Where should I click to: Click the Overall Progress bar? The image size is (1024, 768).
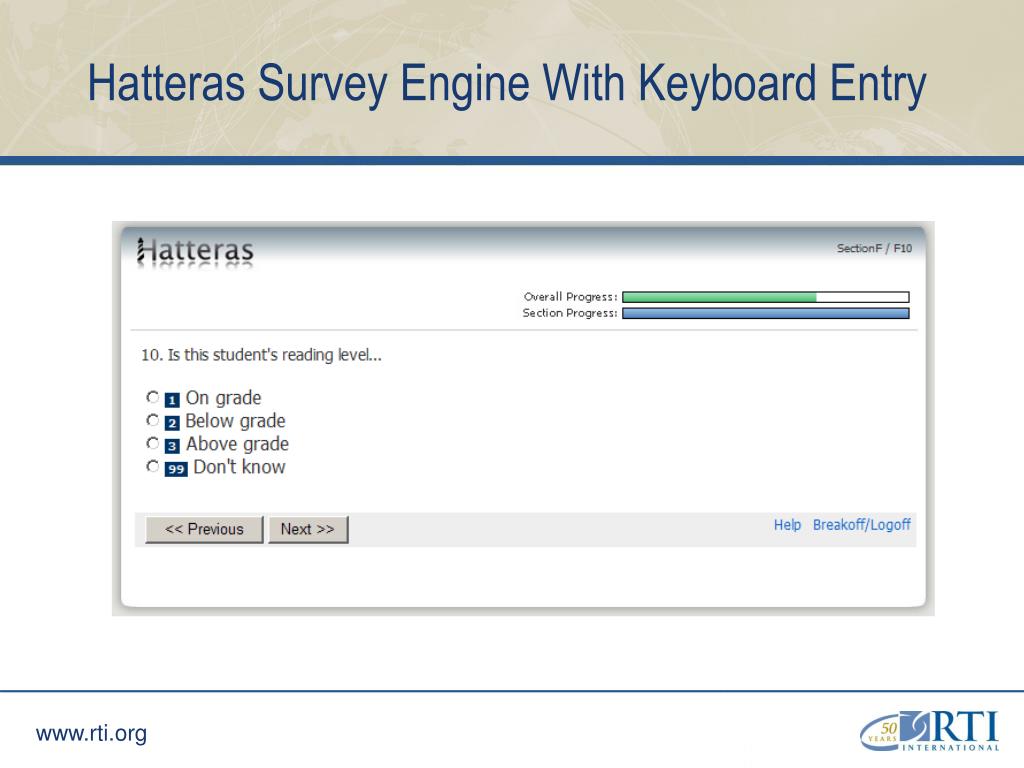pos(765,297)
